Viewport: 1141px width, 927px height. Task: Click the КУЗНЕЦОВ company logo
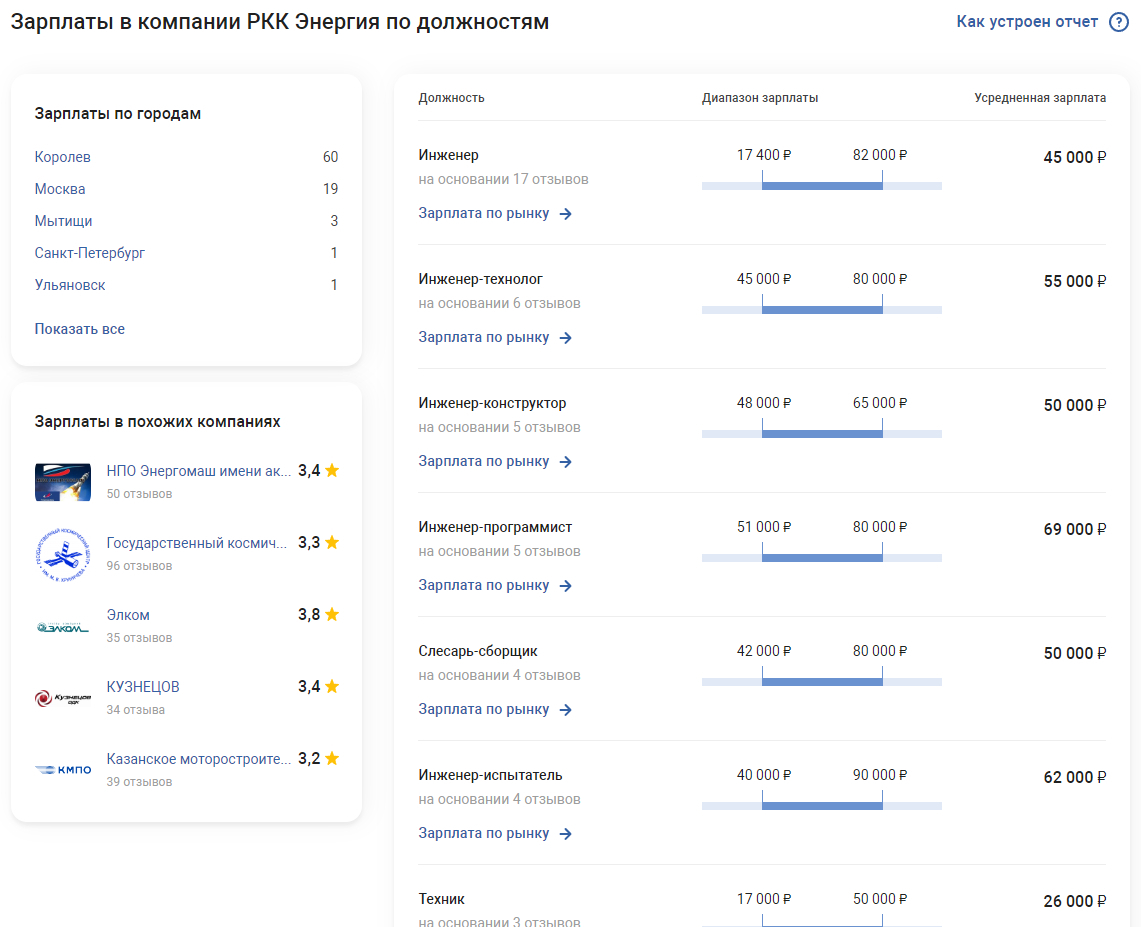click(x=63, y=699)
